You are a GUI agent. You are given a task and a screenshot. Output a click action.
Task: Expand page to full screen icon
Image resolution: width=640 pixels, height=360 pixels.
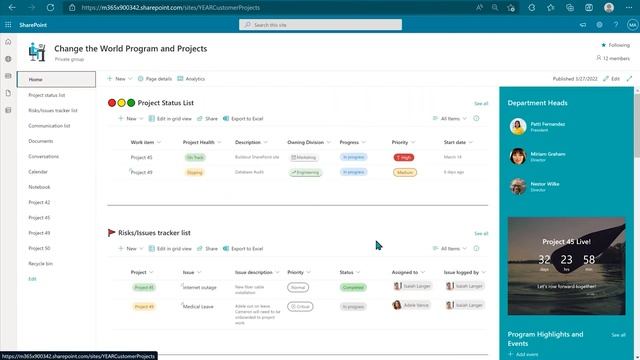tap(629, 78)
